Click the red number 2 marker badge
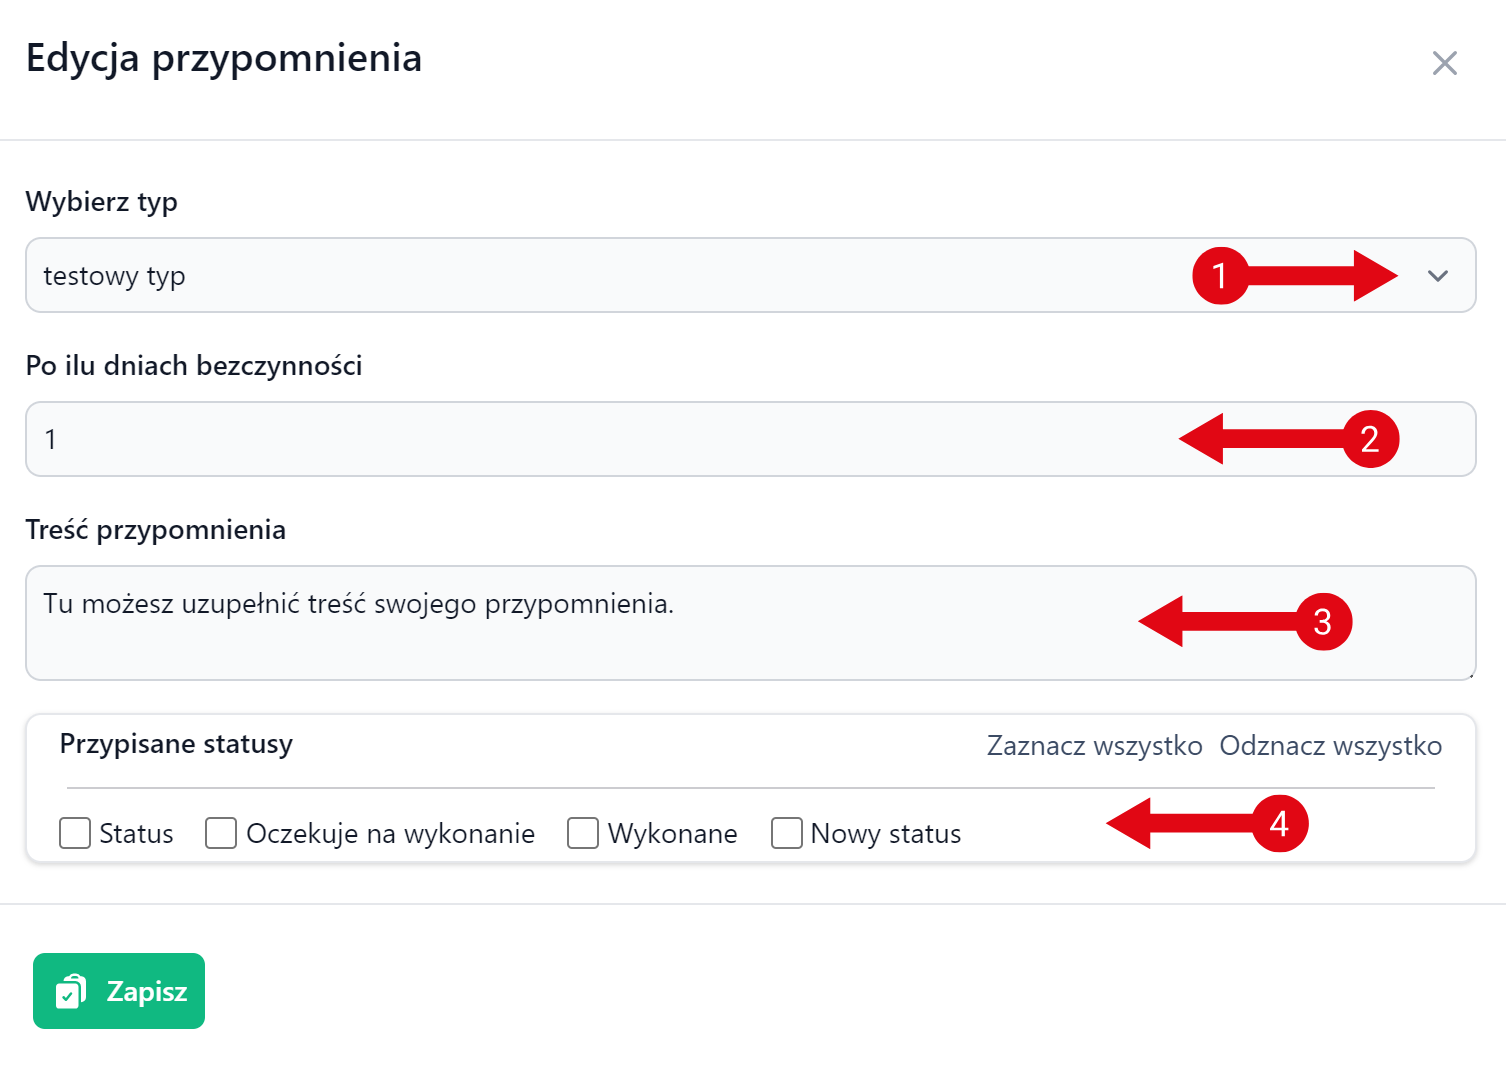Viewport: 1506px width, 1066px height. click(1369, 439)
